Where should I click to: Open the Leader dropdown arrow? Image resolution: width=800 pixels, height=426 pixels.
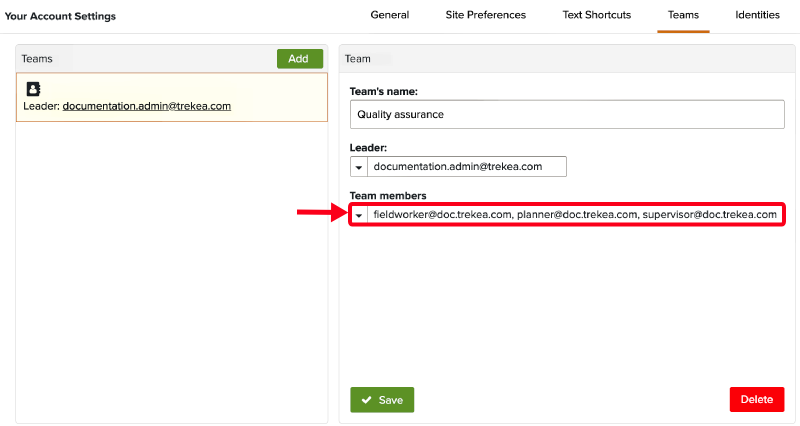[359, 167]
